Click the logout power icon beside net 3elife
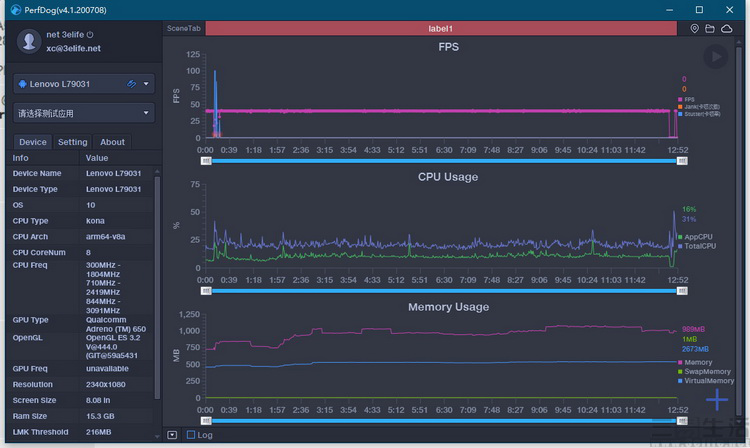 click(90, 34)
